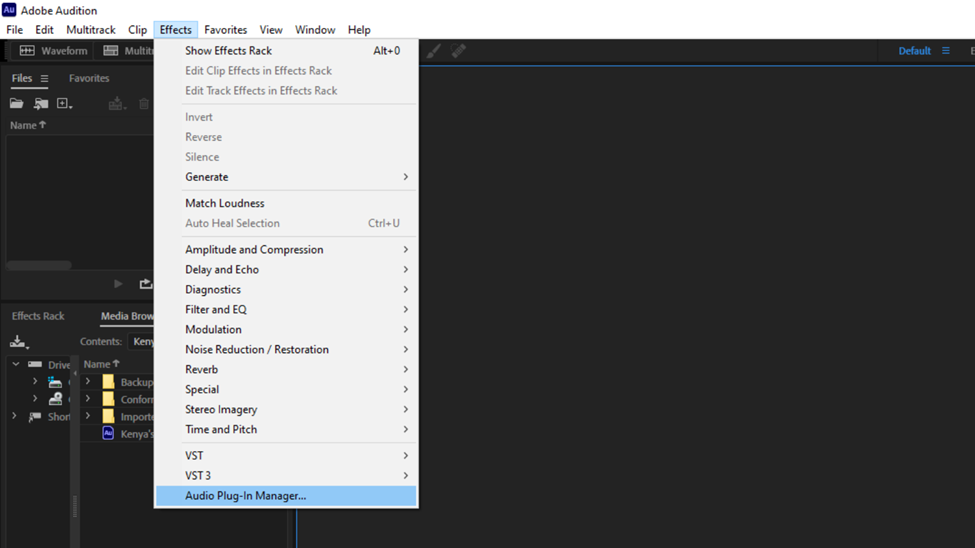Open the Clip menu
The height and width of the screenshot is (548, 975).
(x=137, y=30)
